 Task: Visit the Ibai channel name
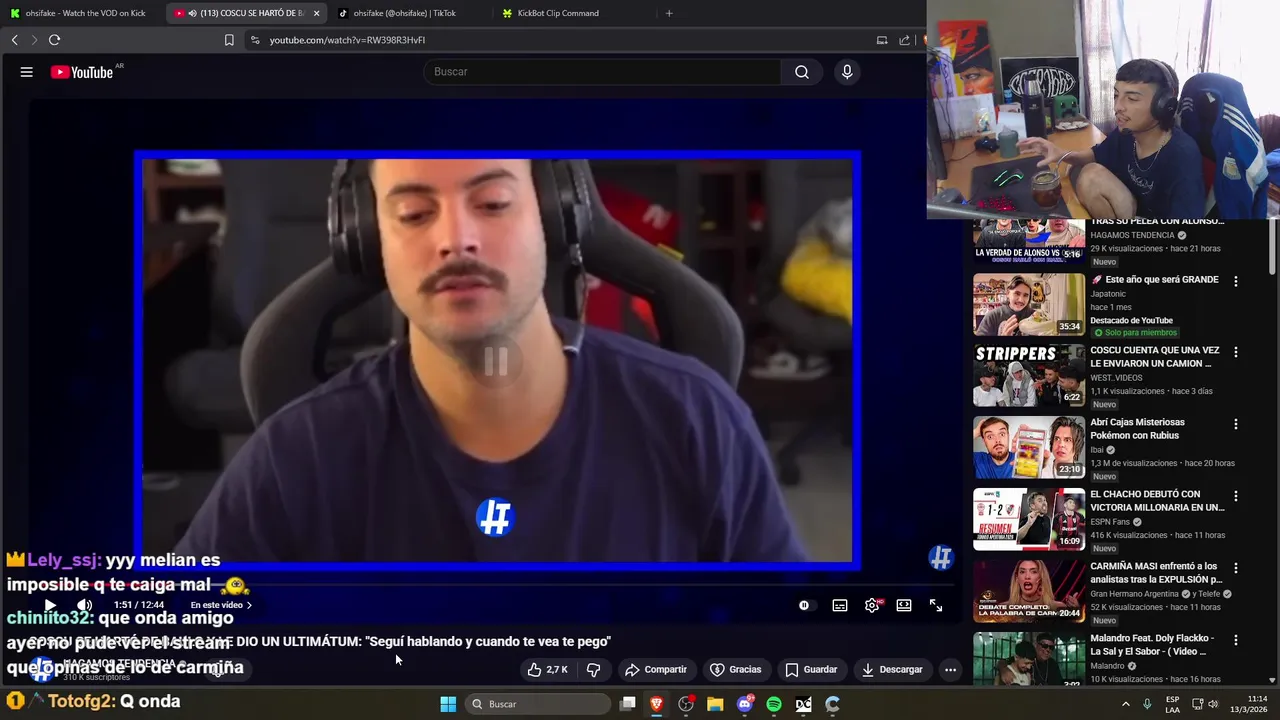pos(1097,450)
